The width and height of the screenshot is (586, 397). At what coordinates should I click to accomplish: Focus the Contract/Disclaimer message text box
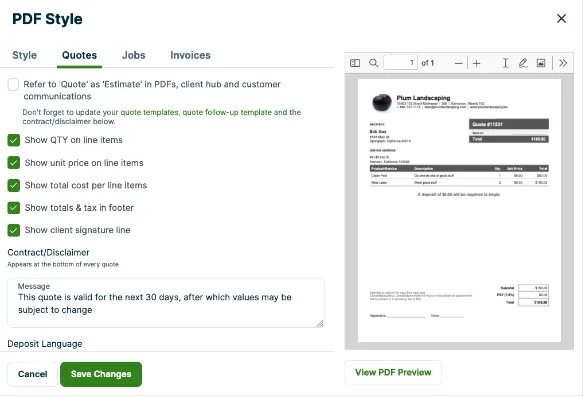(166, 303)
